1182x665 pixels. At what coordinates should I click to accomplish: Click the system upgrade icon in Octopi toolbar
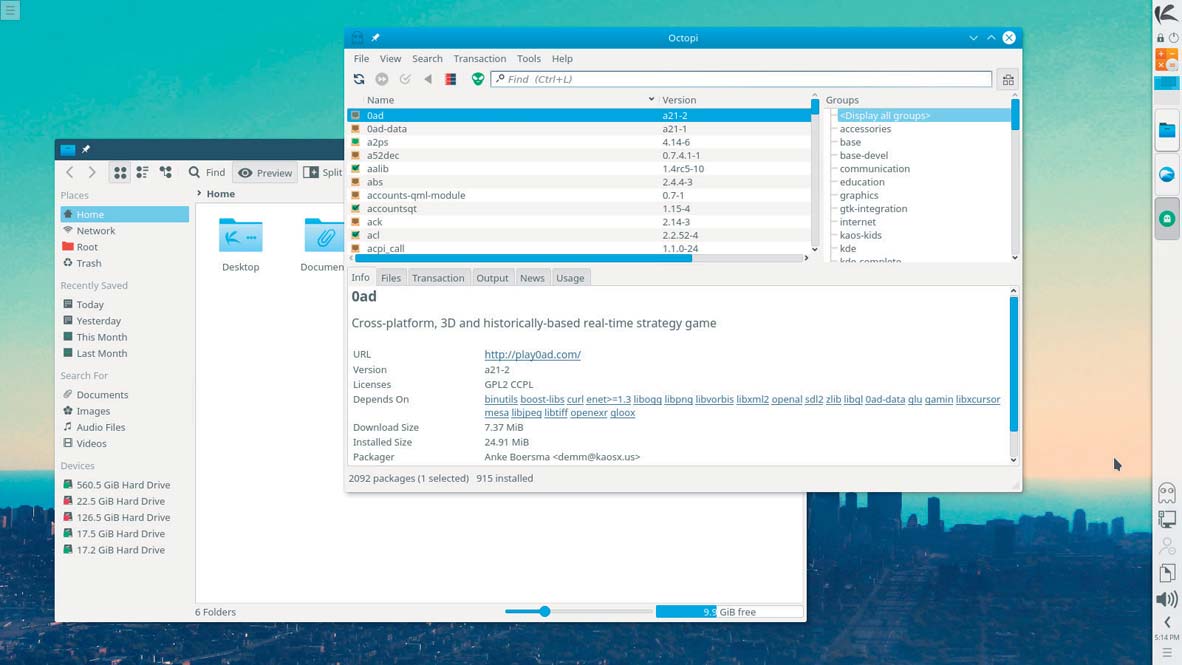pyautogui.click(x=382, y=79)
